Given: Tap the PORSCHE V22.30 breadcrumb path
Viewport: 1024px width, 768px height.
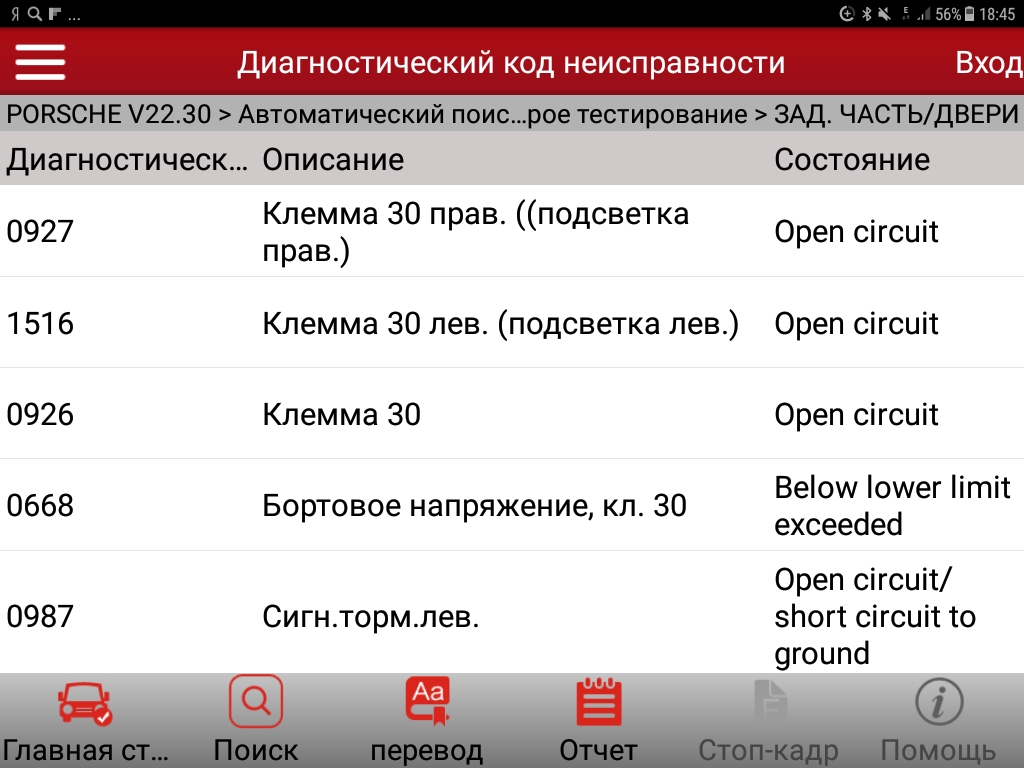Looking at the screenshot, I should click(108, 115).
